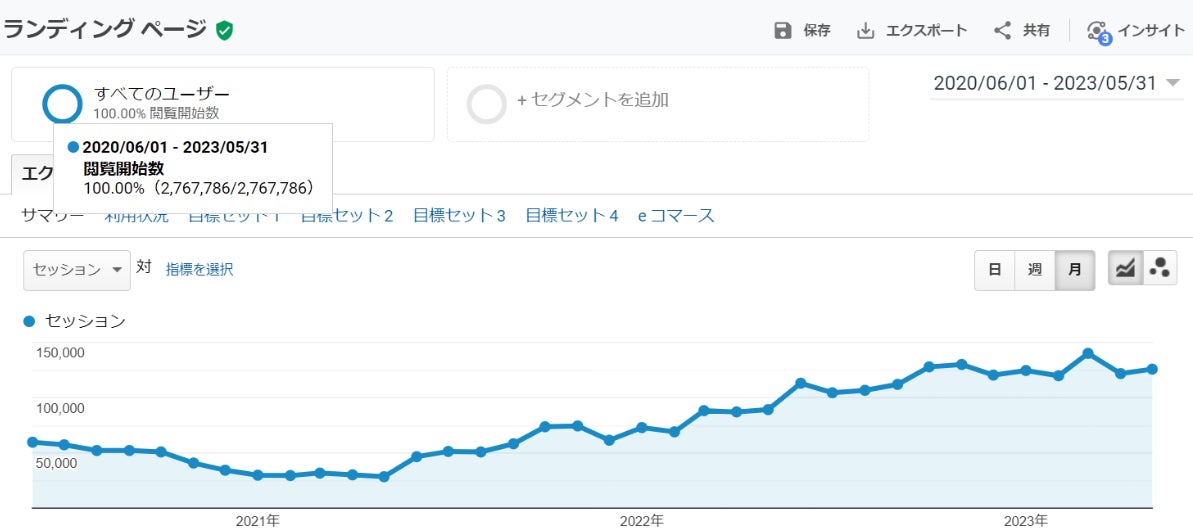Screen dimensions: 1193x531
Task: Click + セグメントを追加 button
Action: tap(592, 100)
